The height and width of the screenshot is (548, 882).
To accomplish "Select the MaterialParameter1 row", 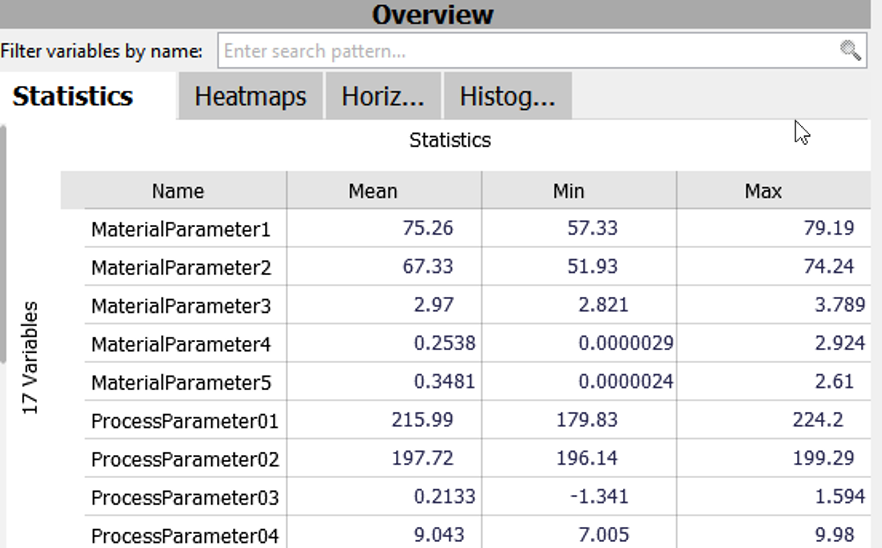I will tap(181, 229).
